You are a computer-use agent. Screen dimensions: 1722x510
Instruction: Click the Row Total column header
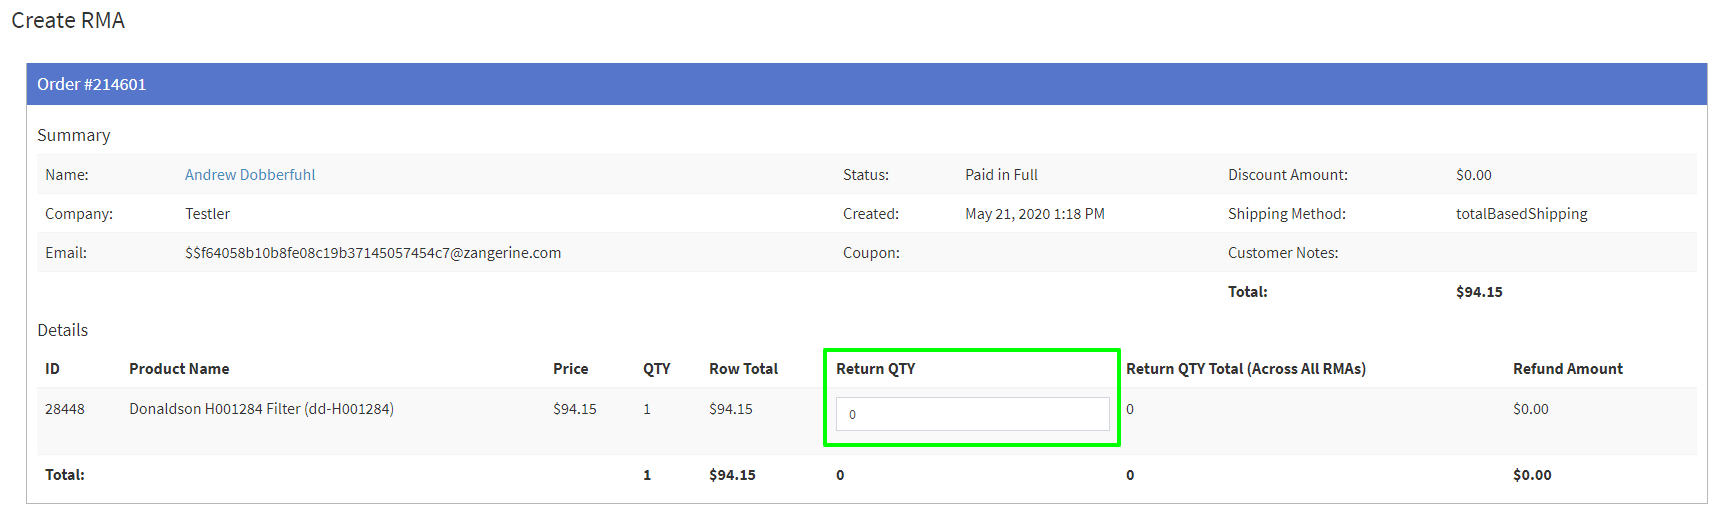(x=743, y=369)
